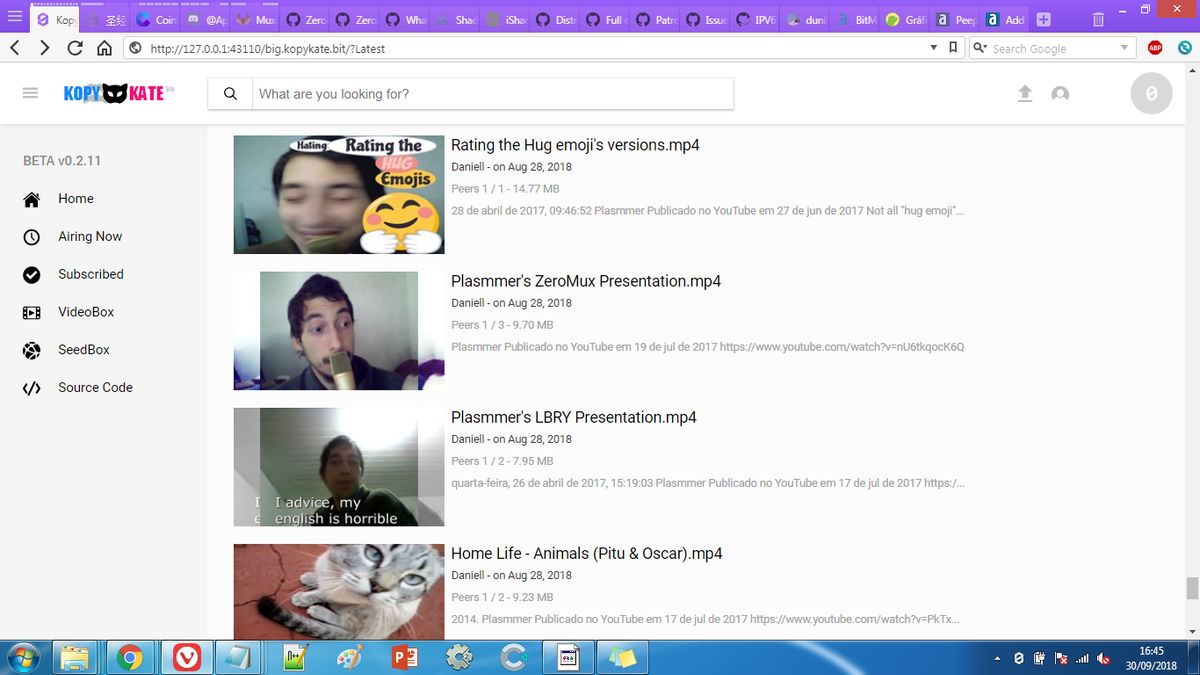1200x675 pixels.
Task: Expand hidden system tray icons
Action: pyautogui.click(x=996, y=658)
